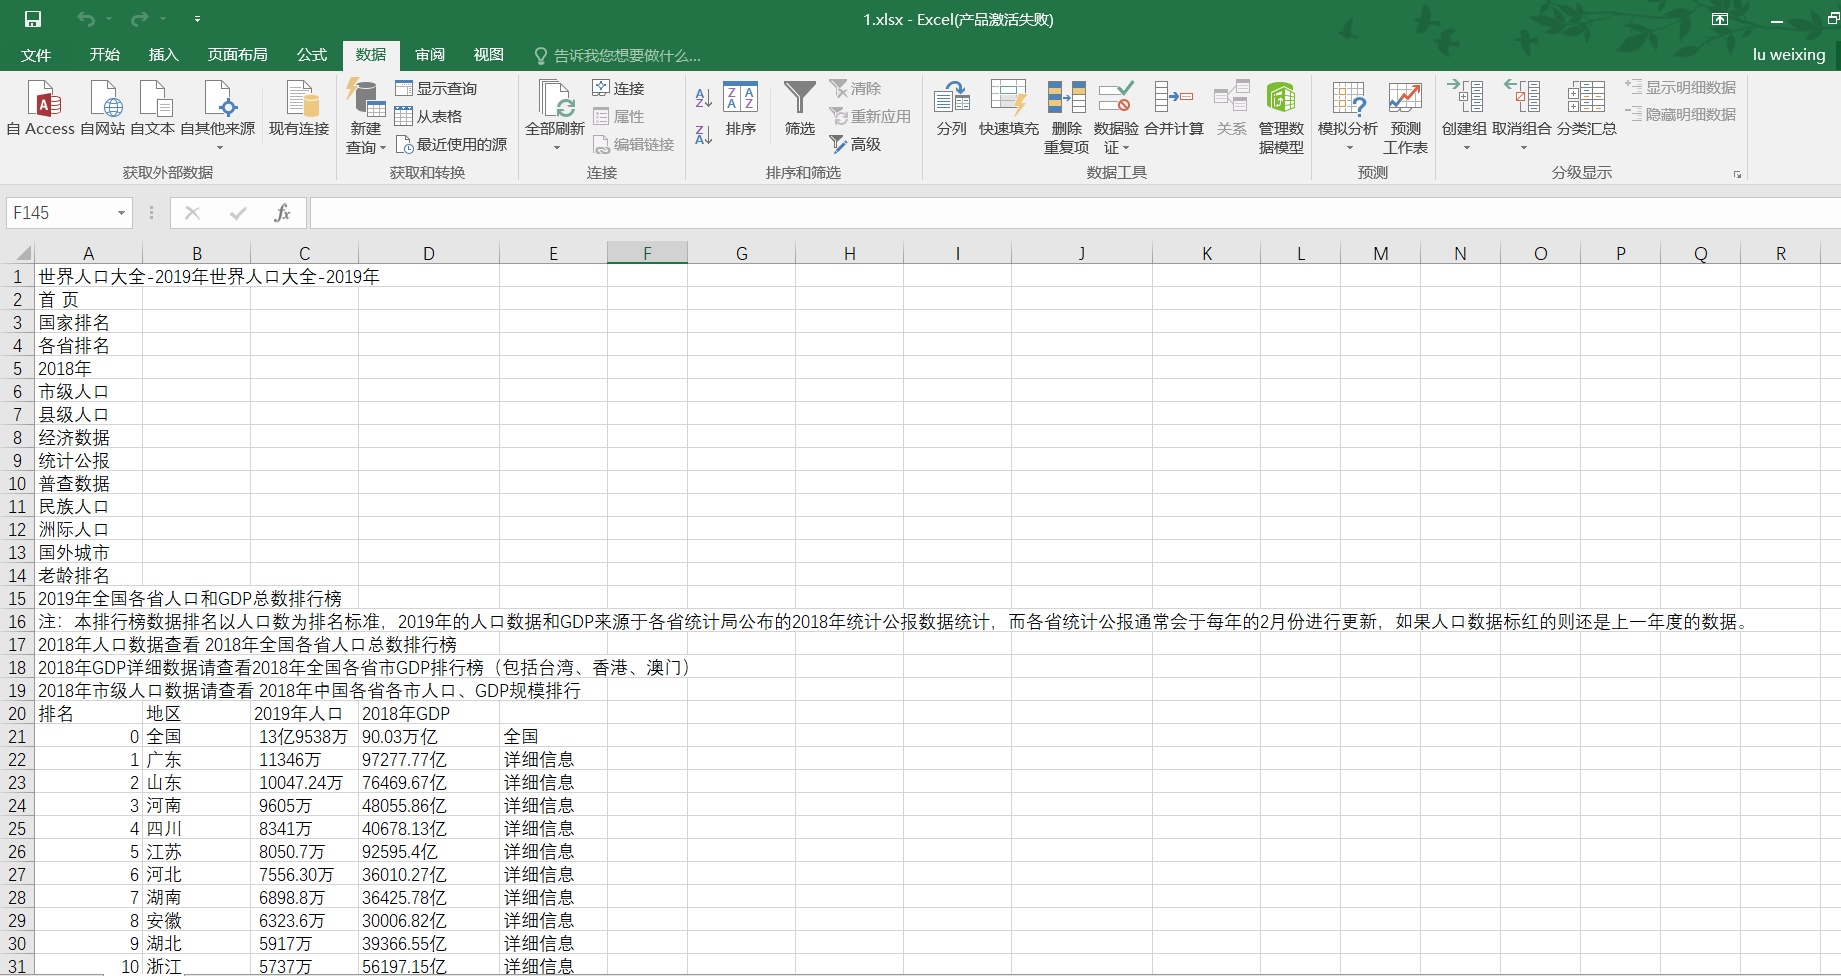Image resolution: width=1841 pixels, height=976 pixels.
Task: Click Hide Detail (隐藏明细数据)
Action: (1681, 115)
